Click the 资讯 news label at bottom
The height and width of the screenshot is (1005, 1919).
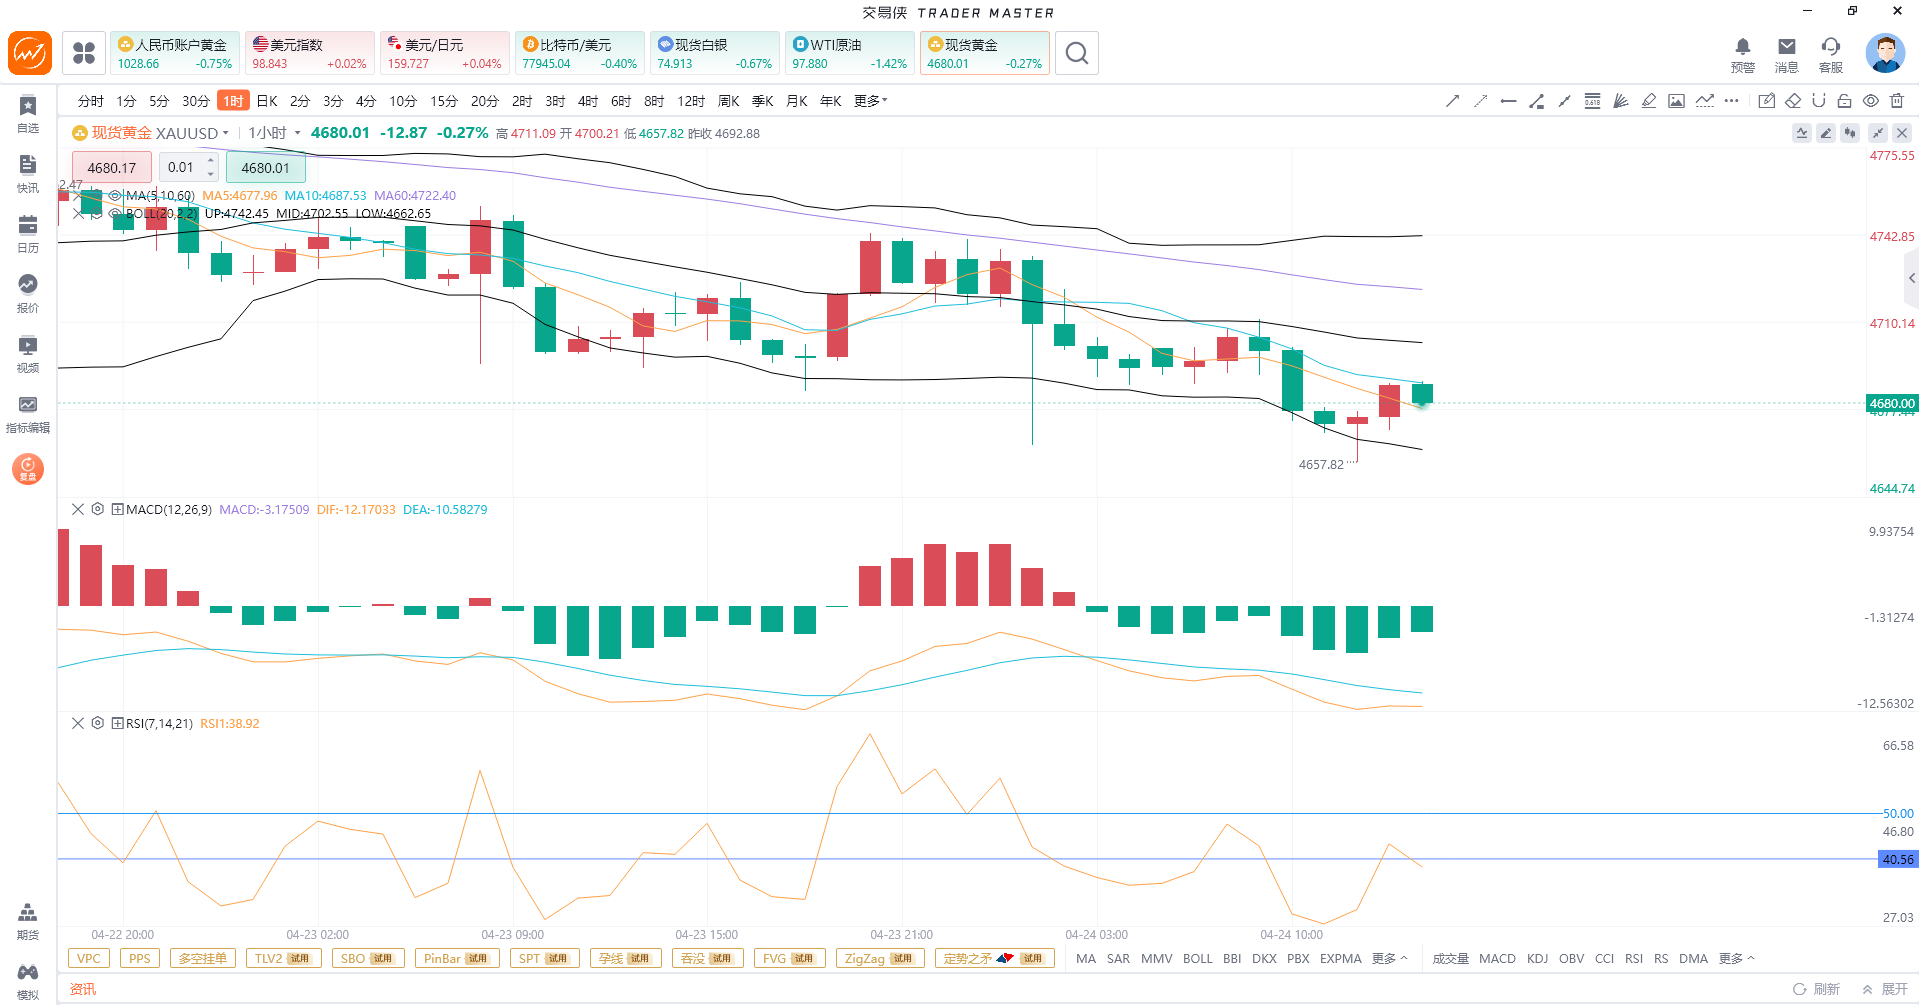point(83,989)
